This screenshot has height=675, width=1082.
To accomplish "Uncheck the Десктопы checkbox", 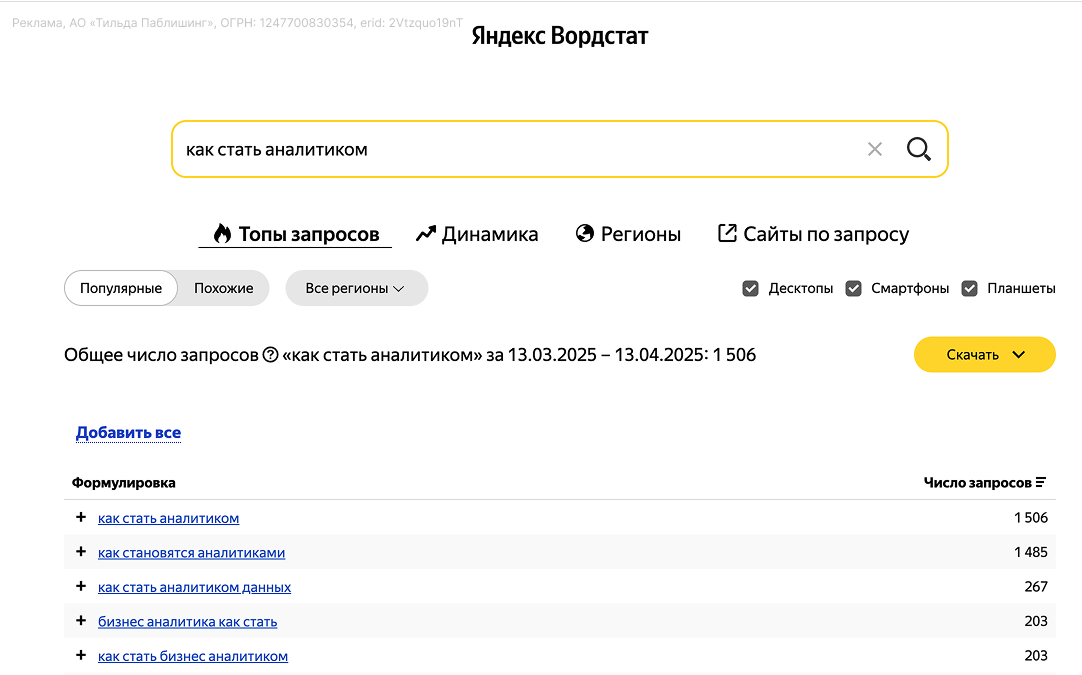I will point(751,288).
